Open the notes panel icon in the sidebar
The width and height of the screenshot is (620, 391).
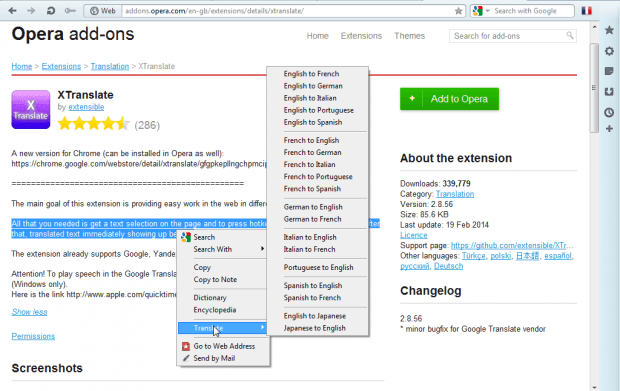609,71
